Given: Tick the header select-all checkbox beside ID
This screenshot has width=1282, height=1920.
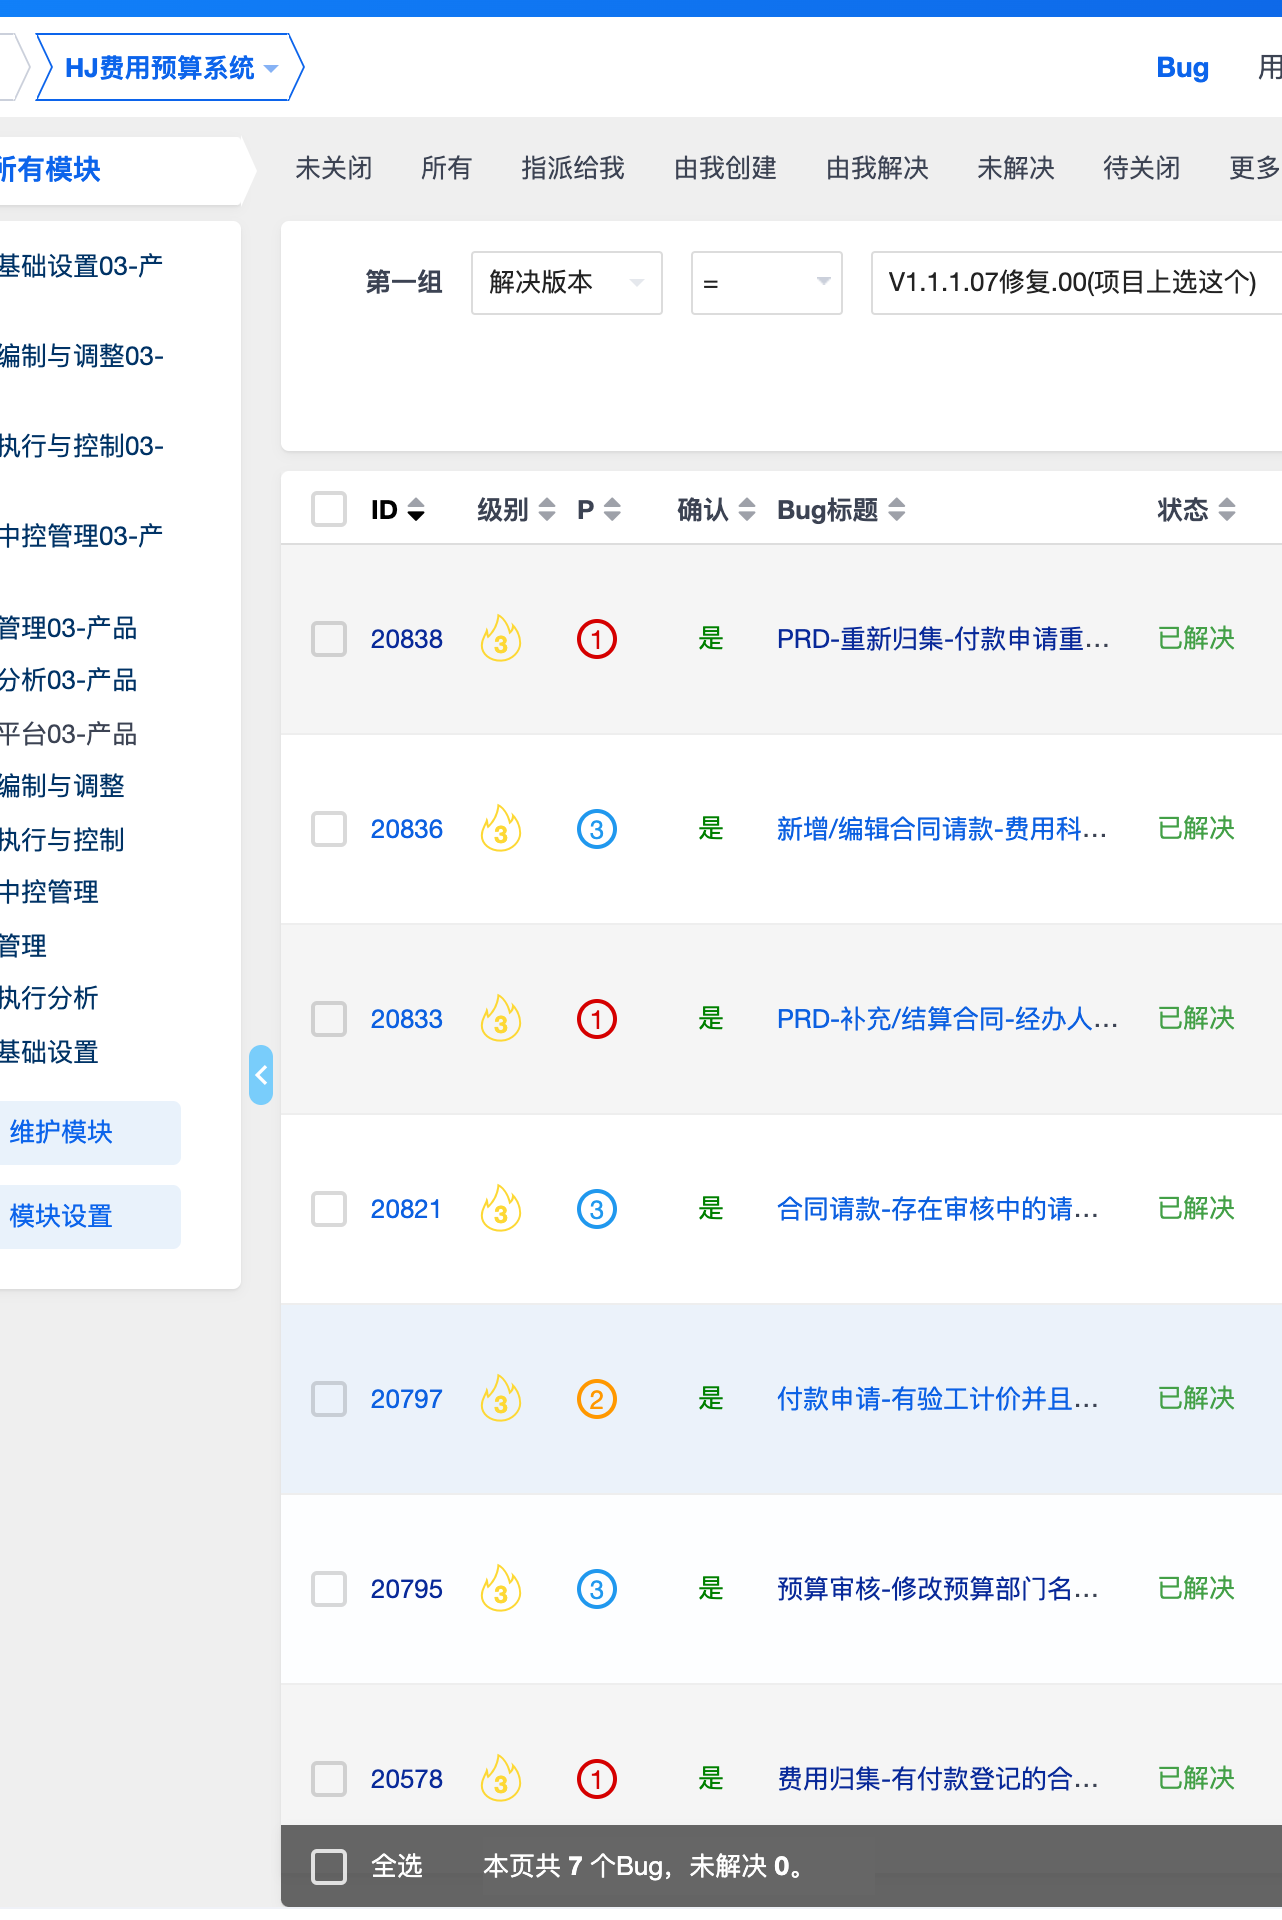Looking at the screenshot, I should point(329,509).
